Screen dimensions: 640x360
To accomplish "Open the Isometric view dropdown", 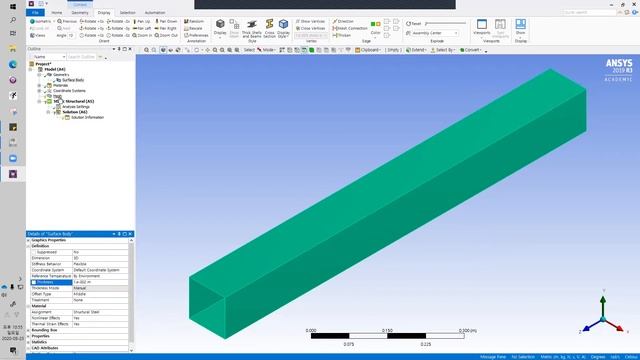I will click(42, 21).
